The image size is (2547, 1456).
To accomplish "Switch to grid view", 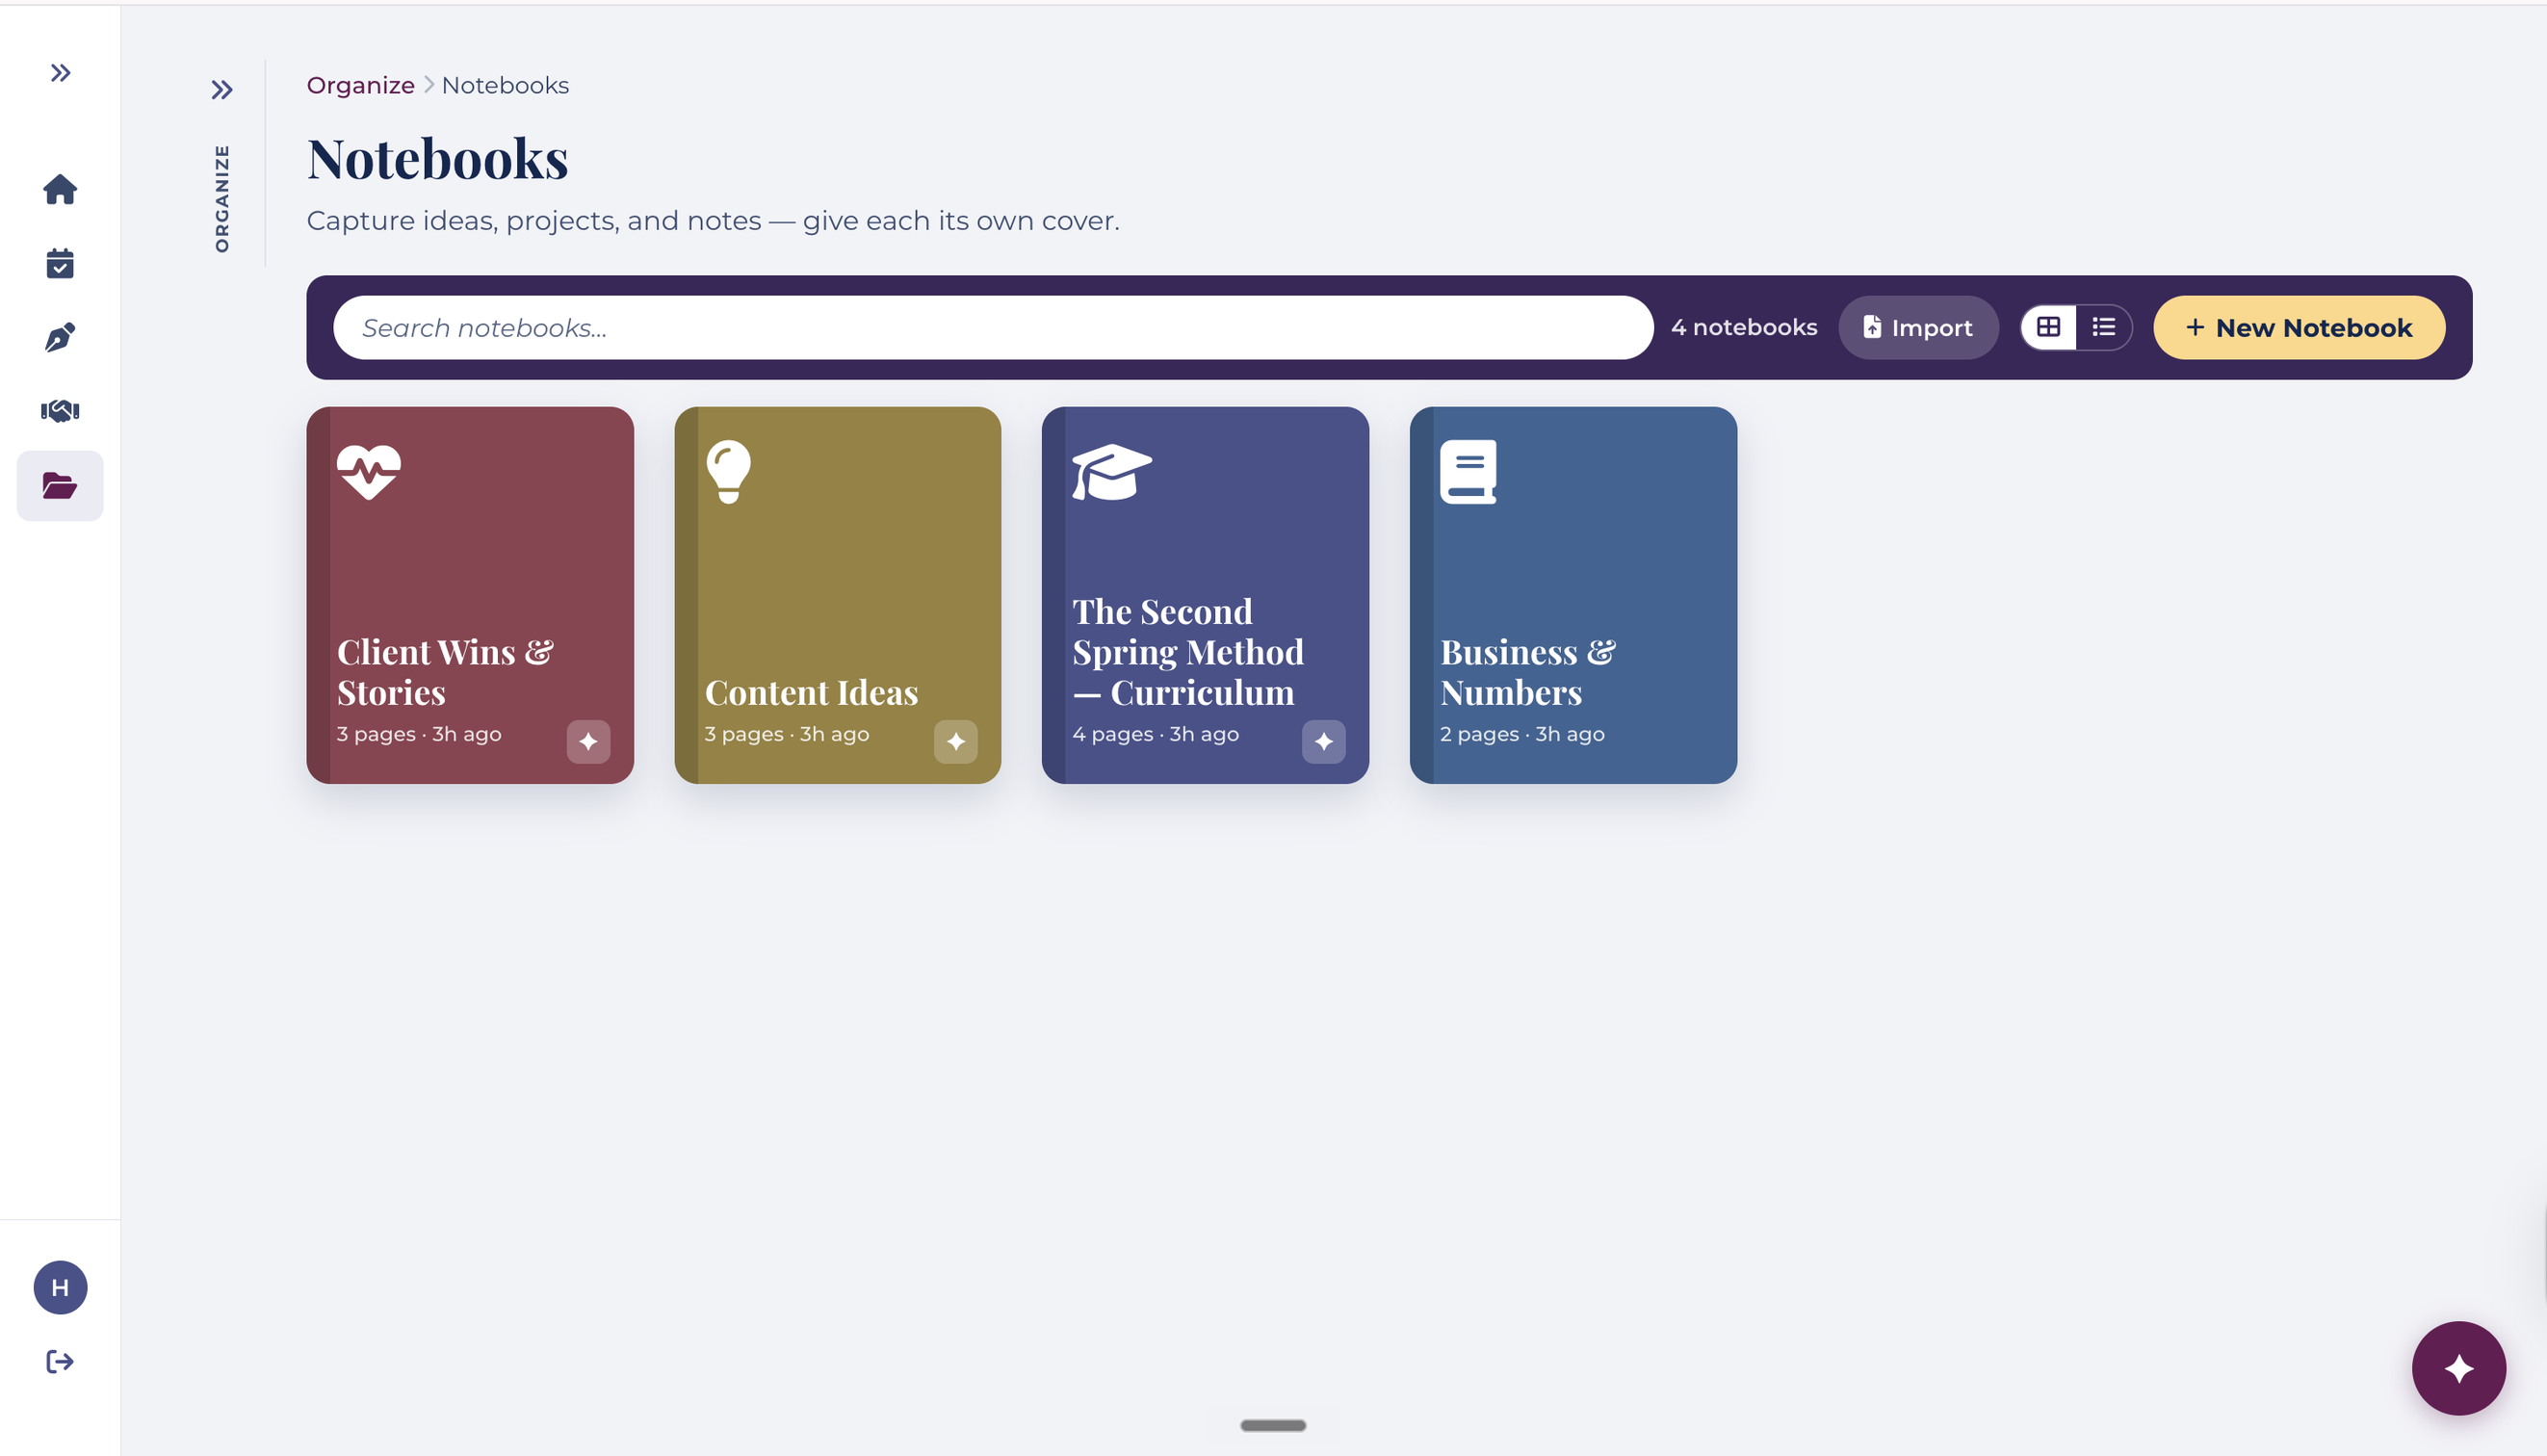I will point(2048,327).
